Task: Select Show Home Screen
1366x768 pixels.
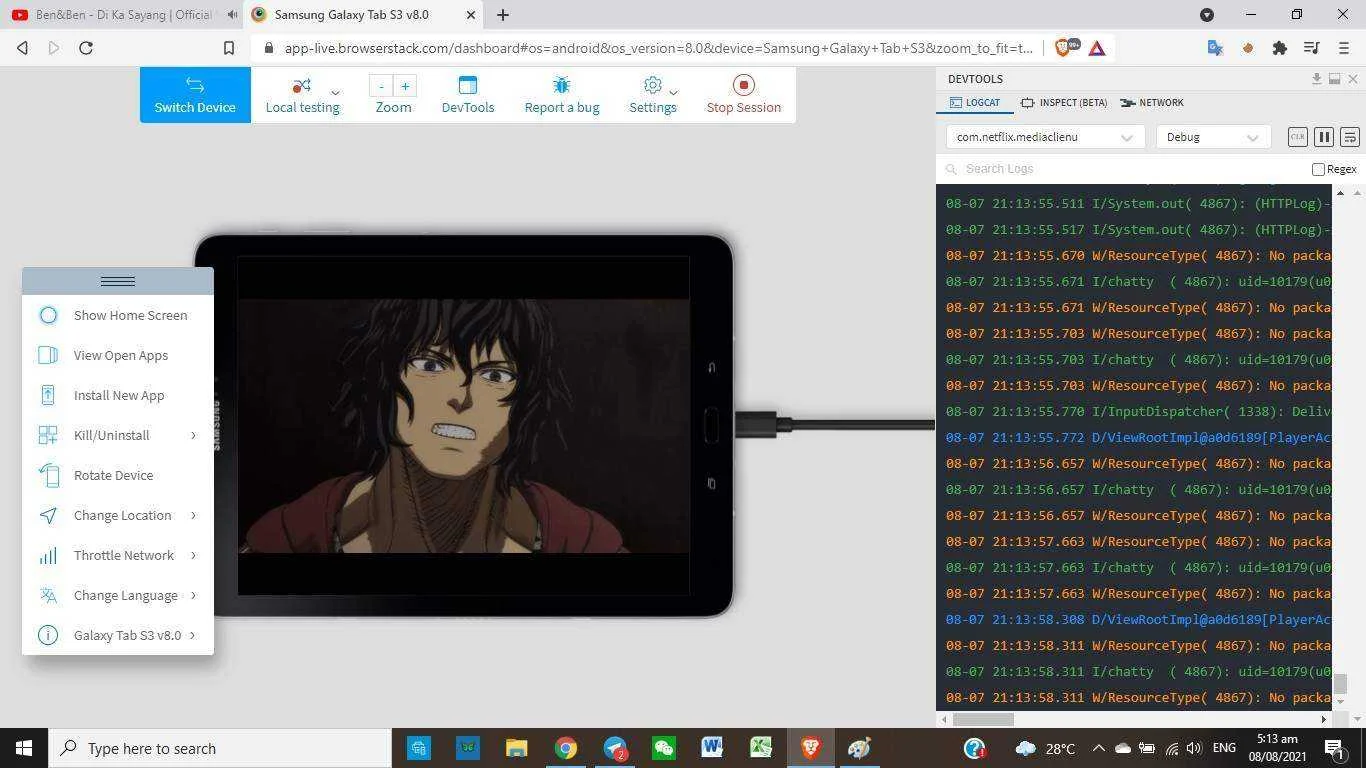Action: [x=118, y=315]
